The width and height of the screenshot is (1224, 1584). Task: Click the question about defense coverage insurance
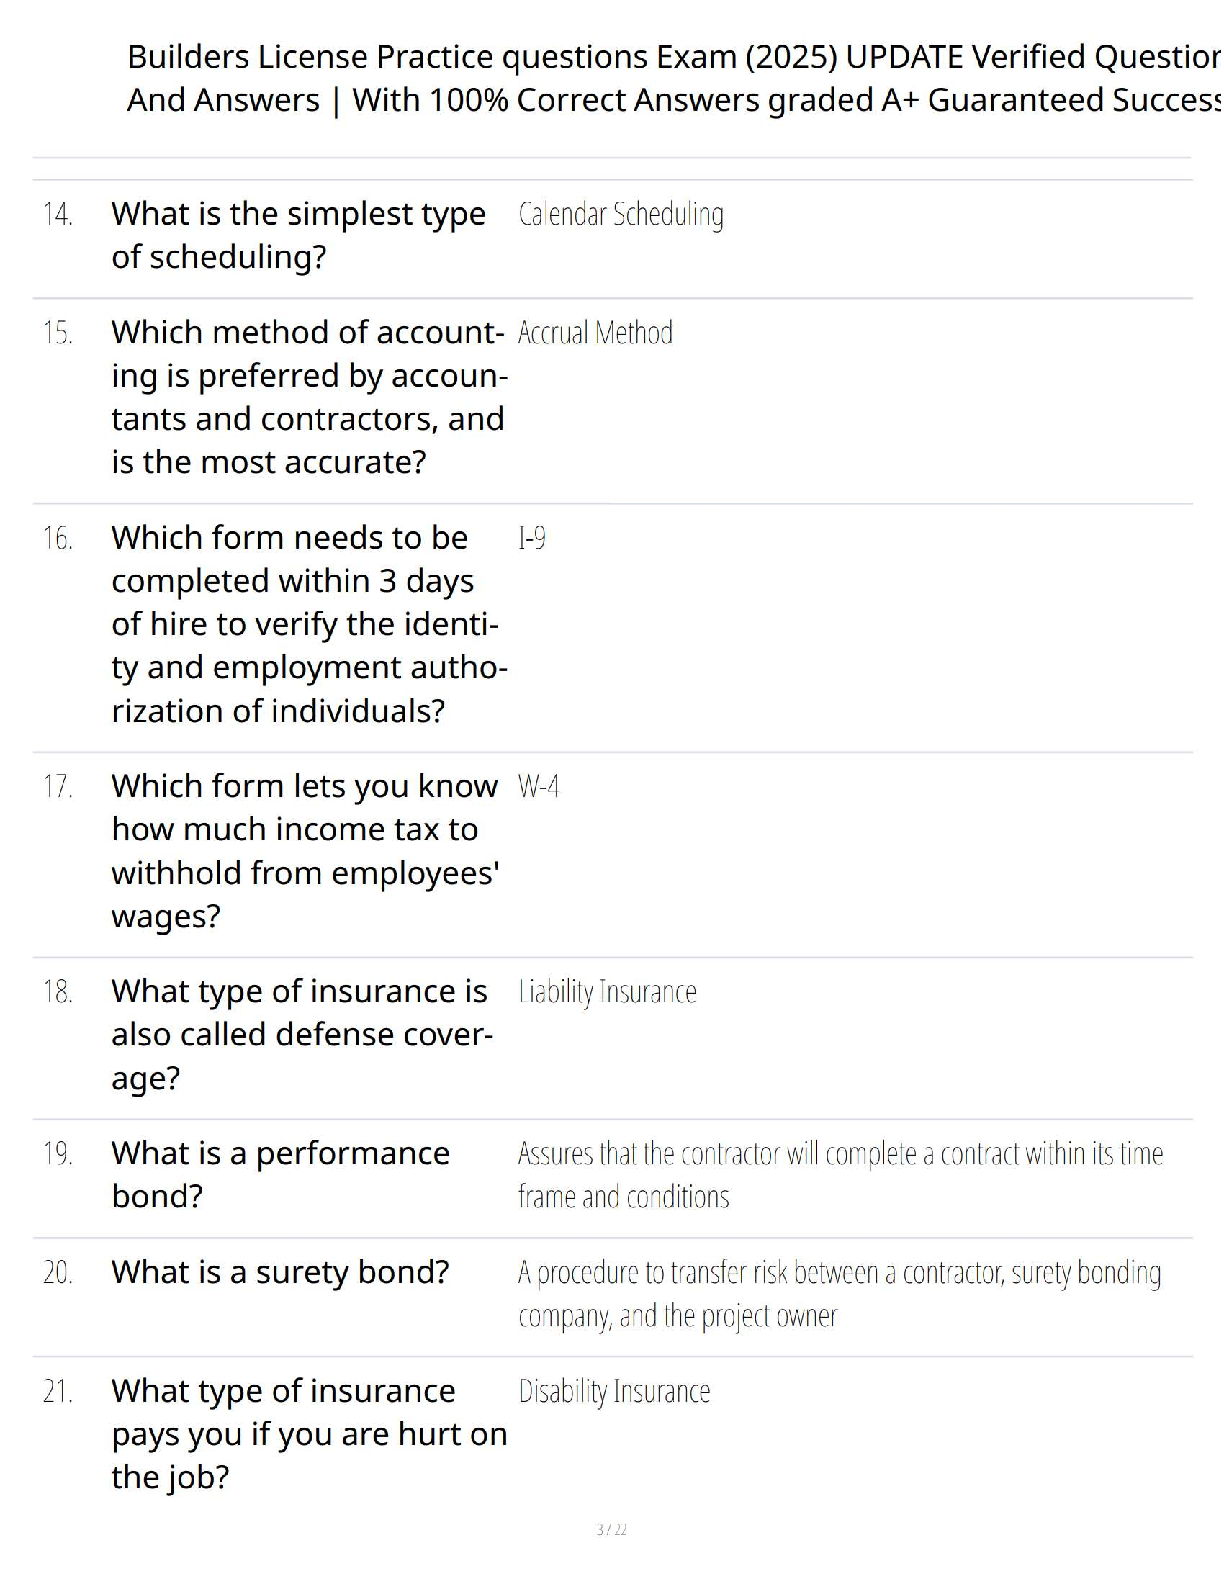[x=300, y=1035]
